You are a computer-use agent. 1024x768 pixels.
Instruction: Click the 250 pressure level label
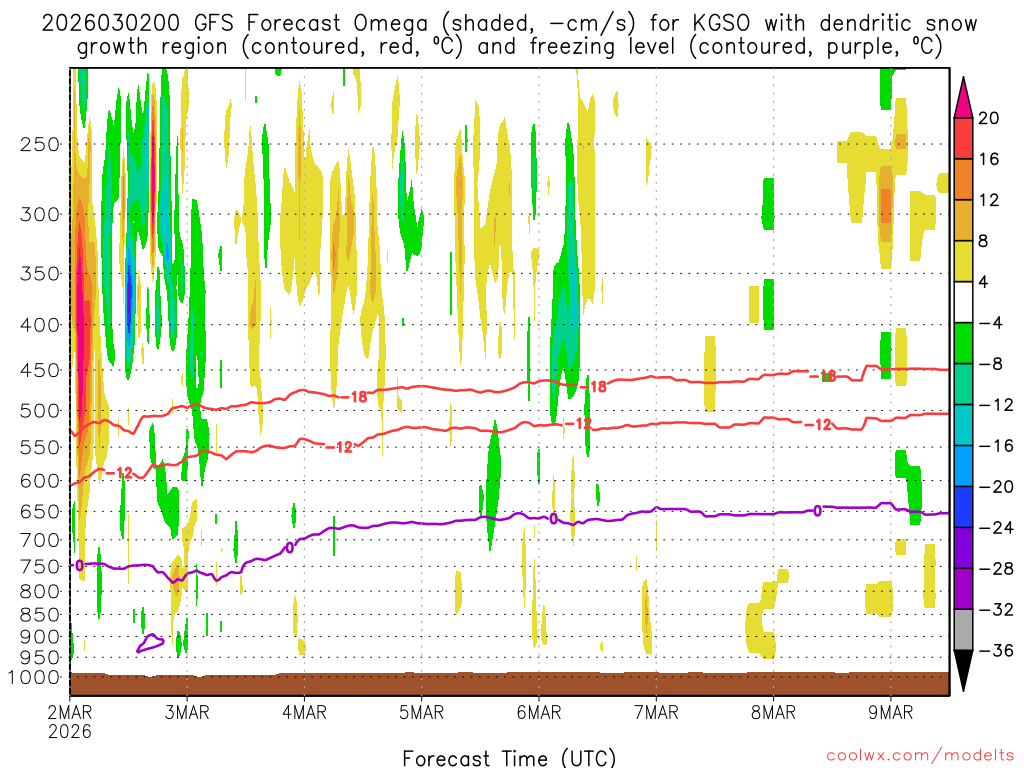pyautogui.click(x=40, y=144)
